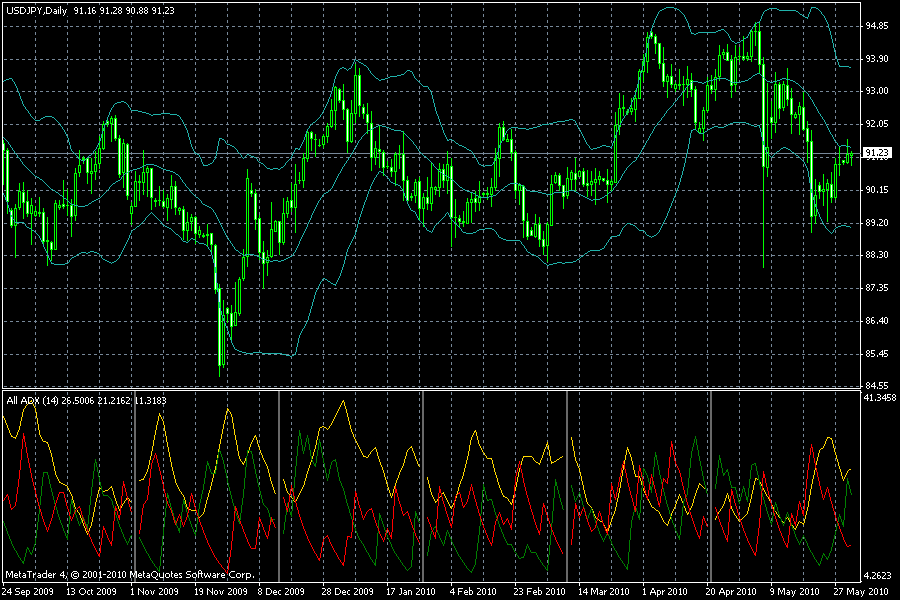Click the 1 Apr 2010 date label
900x600 pixels.
pos(665,591)
